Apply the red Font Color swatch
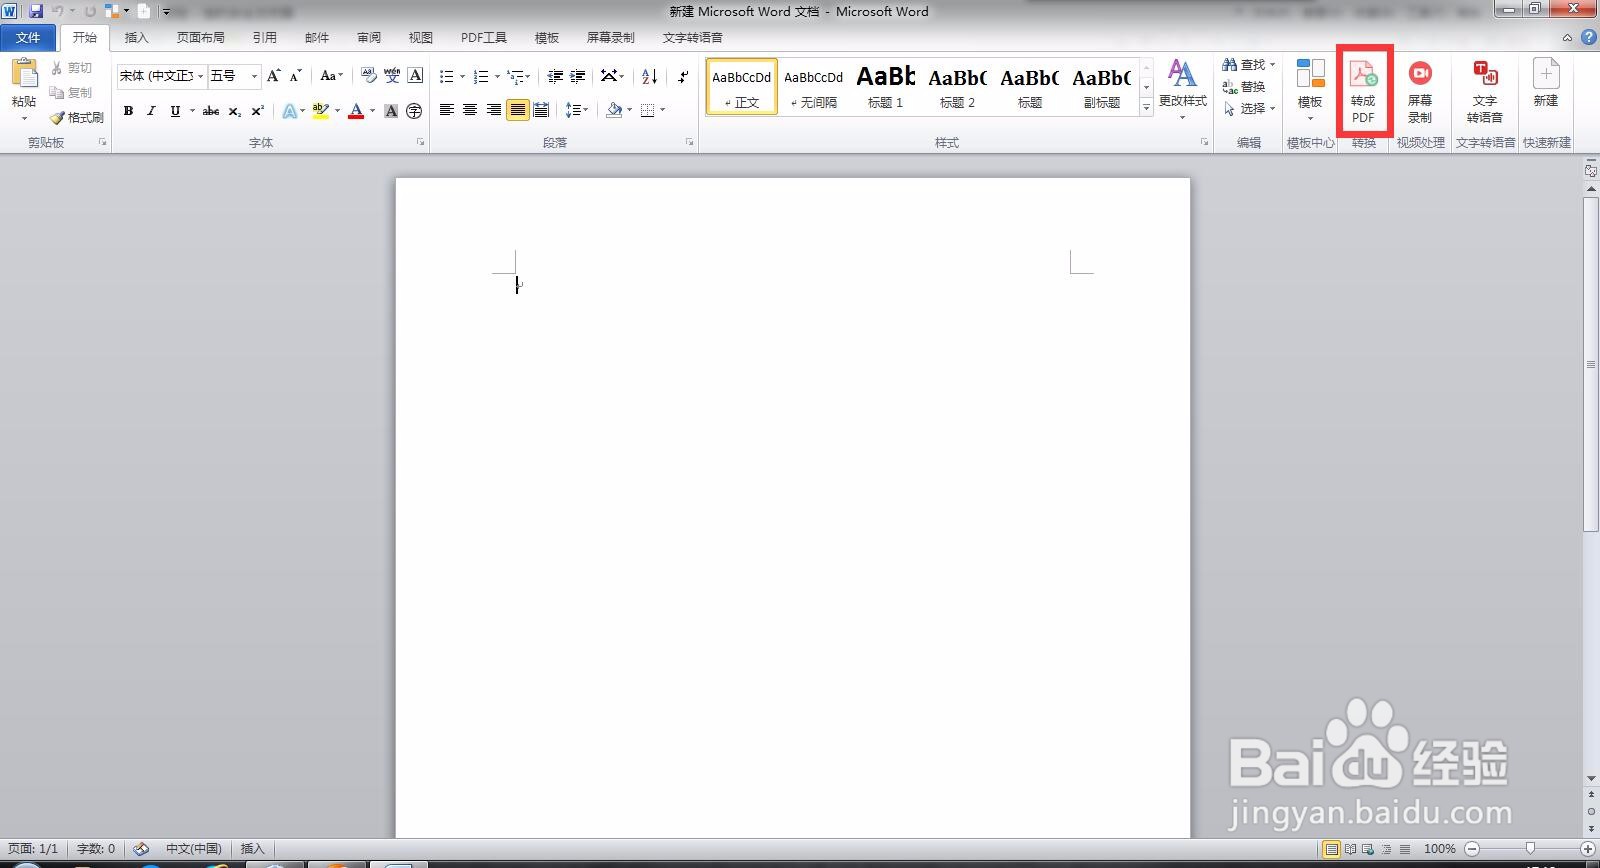 pyautogui.click(x=355, y=111)
